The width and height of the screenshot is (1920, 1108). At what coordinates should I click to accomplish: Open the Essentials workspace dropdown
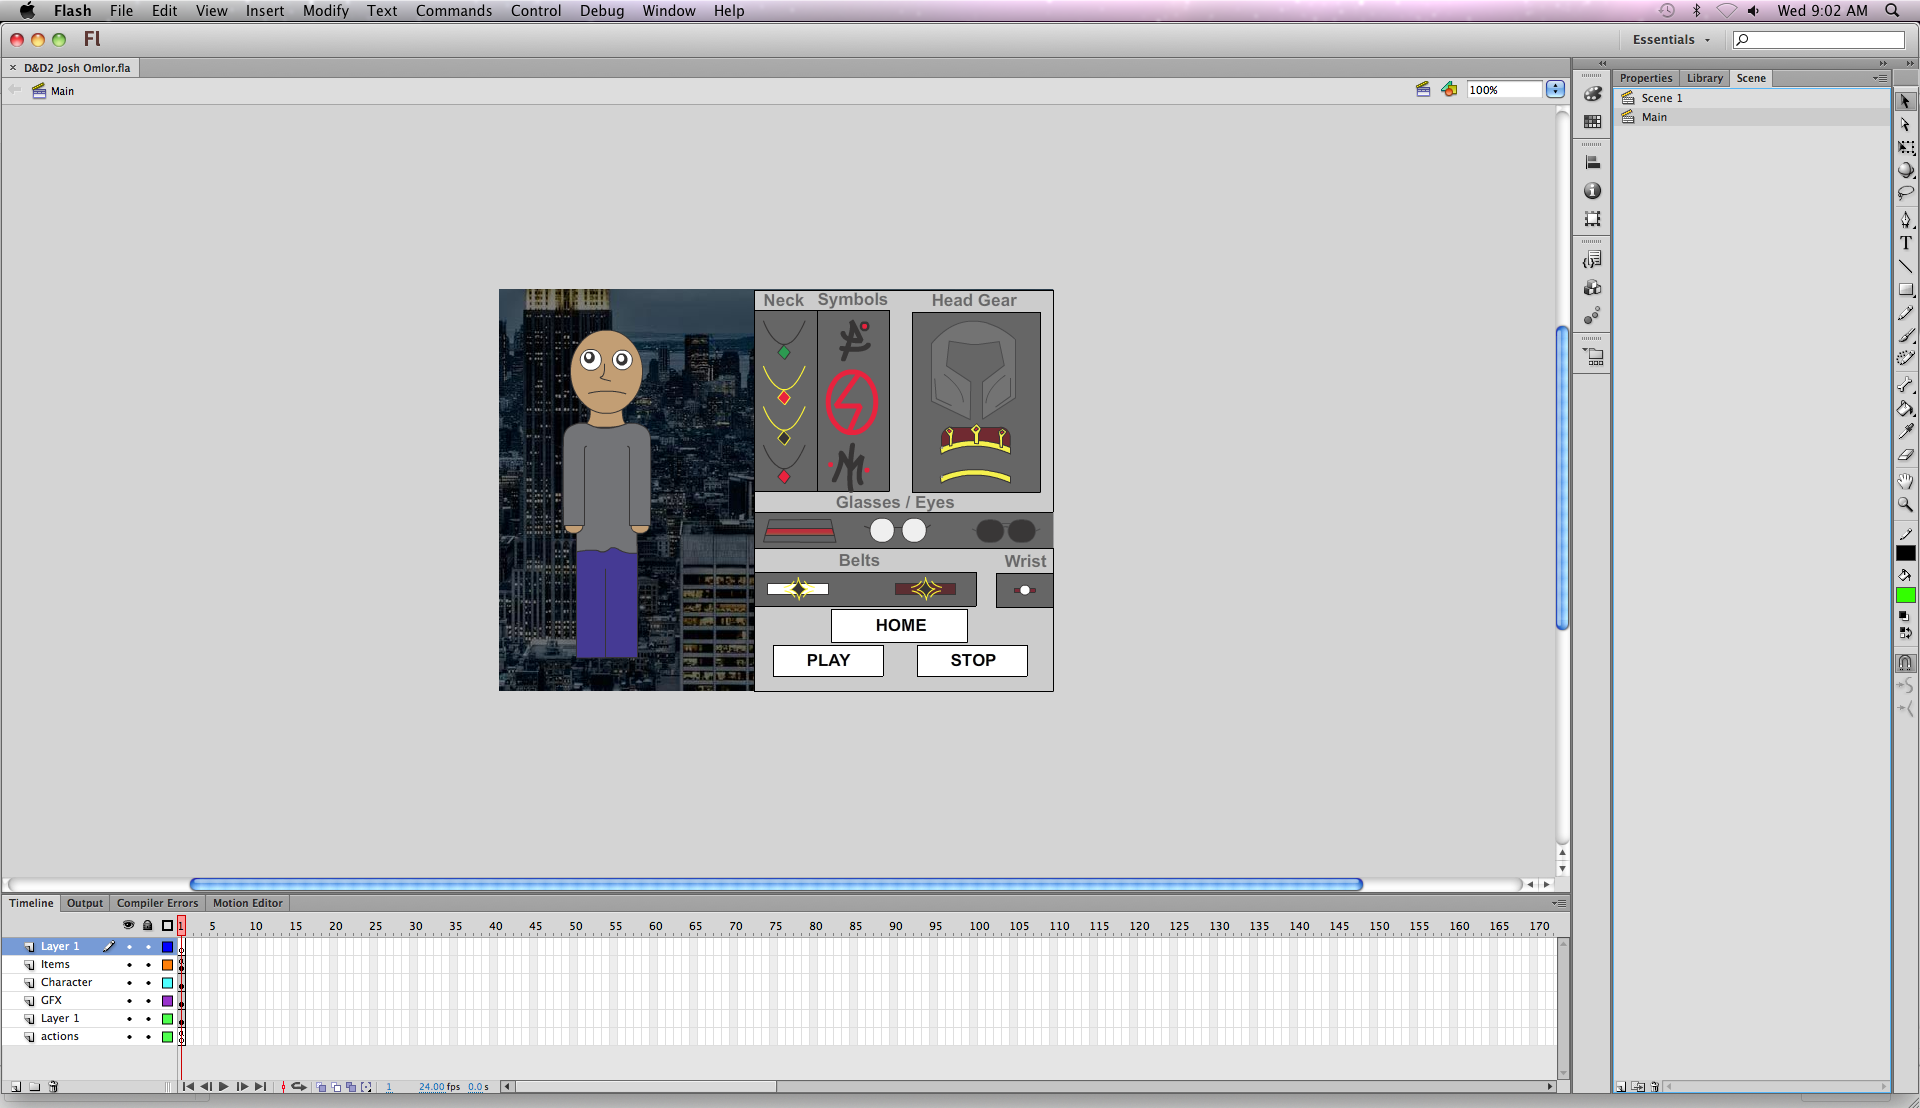coord(1671,40)
